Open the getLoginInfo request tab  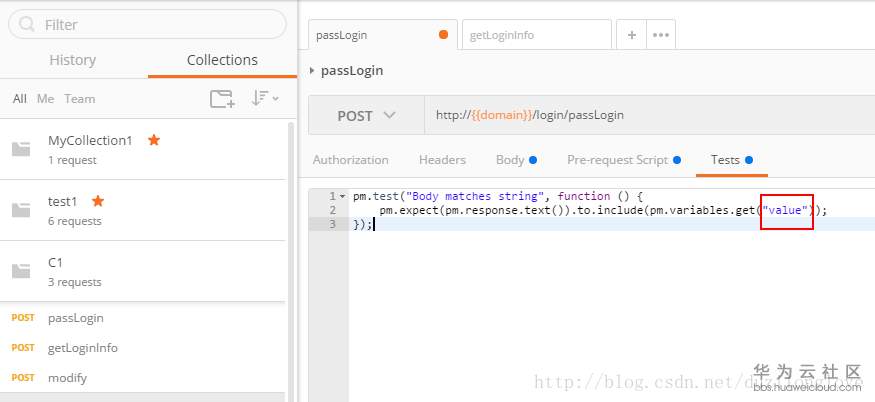click(536, 35)
